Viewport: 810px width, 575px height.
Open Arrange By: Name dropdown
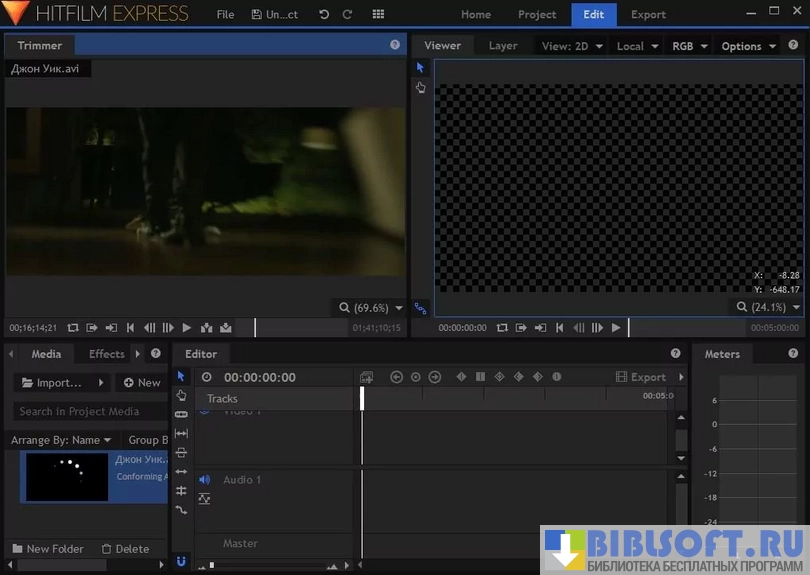61,440
